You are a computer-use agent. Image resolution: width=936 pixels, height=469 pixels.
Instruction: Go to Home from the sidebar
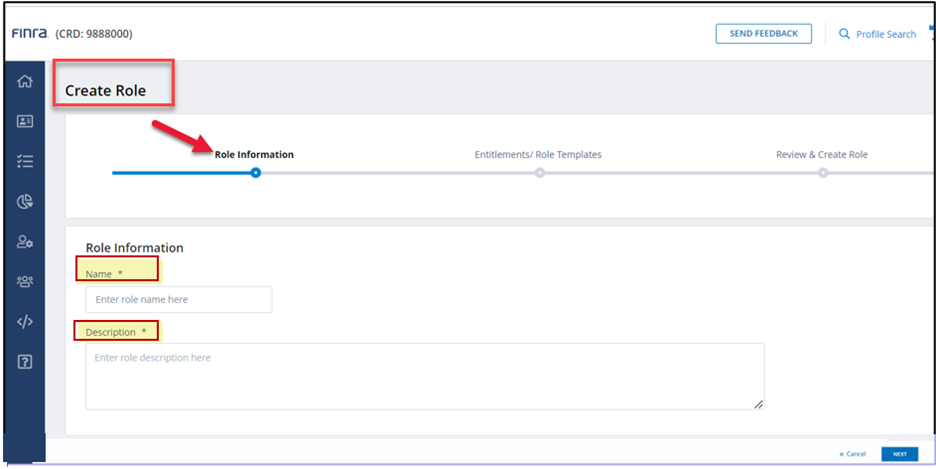tap(25, 82)
